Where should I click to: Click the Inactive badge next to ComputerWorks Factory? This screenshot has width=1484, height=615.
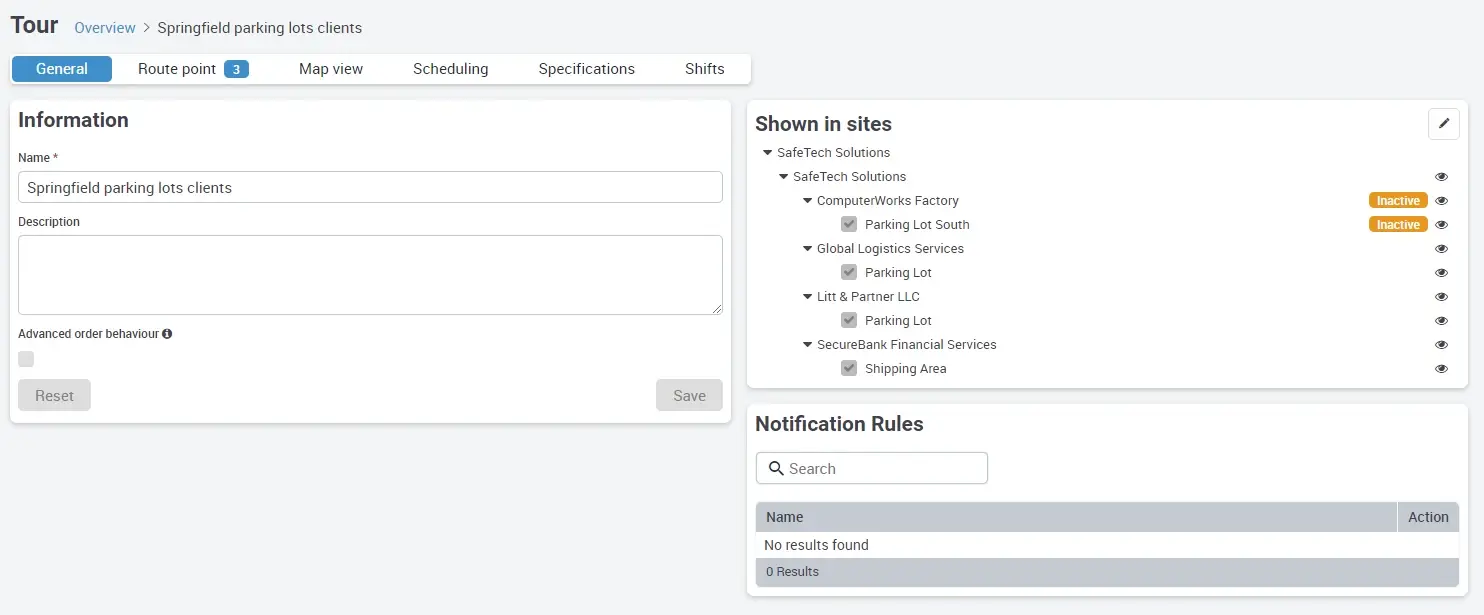1397,200
